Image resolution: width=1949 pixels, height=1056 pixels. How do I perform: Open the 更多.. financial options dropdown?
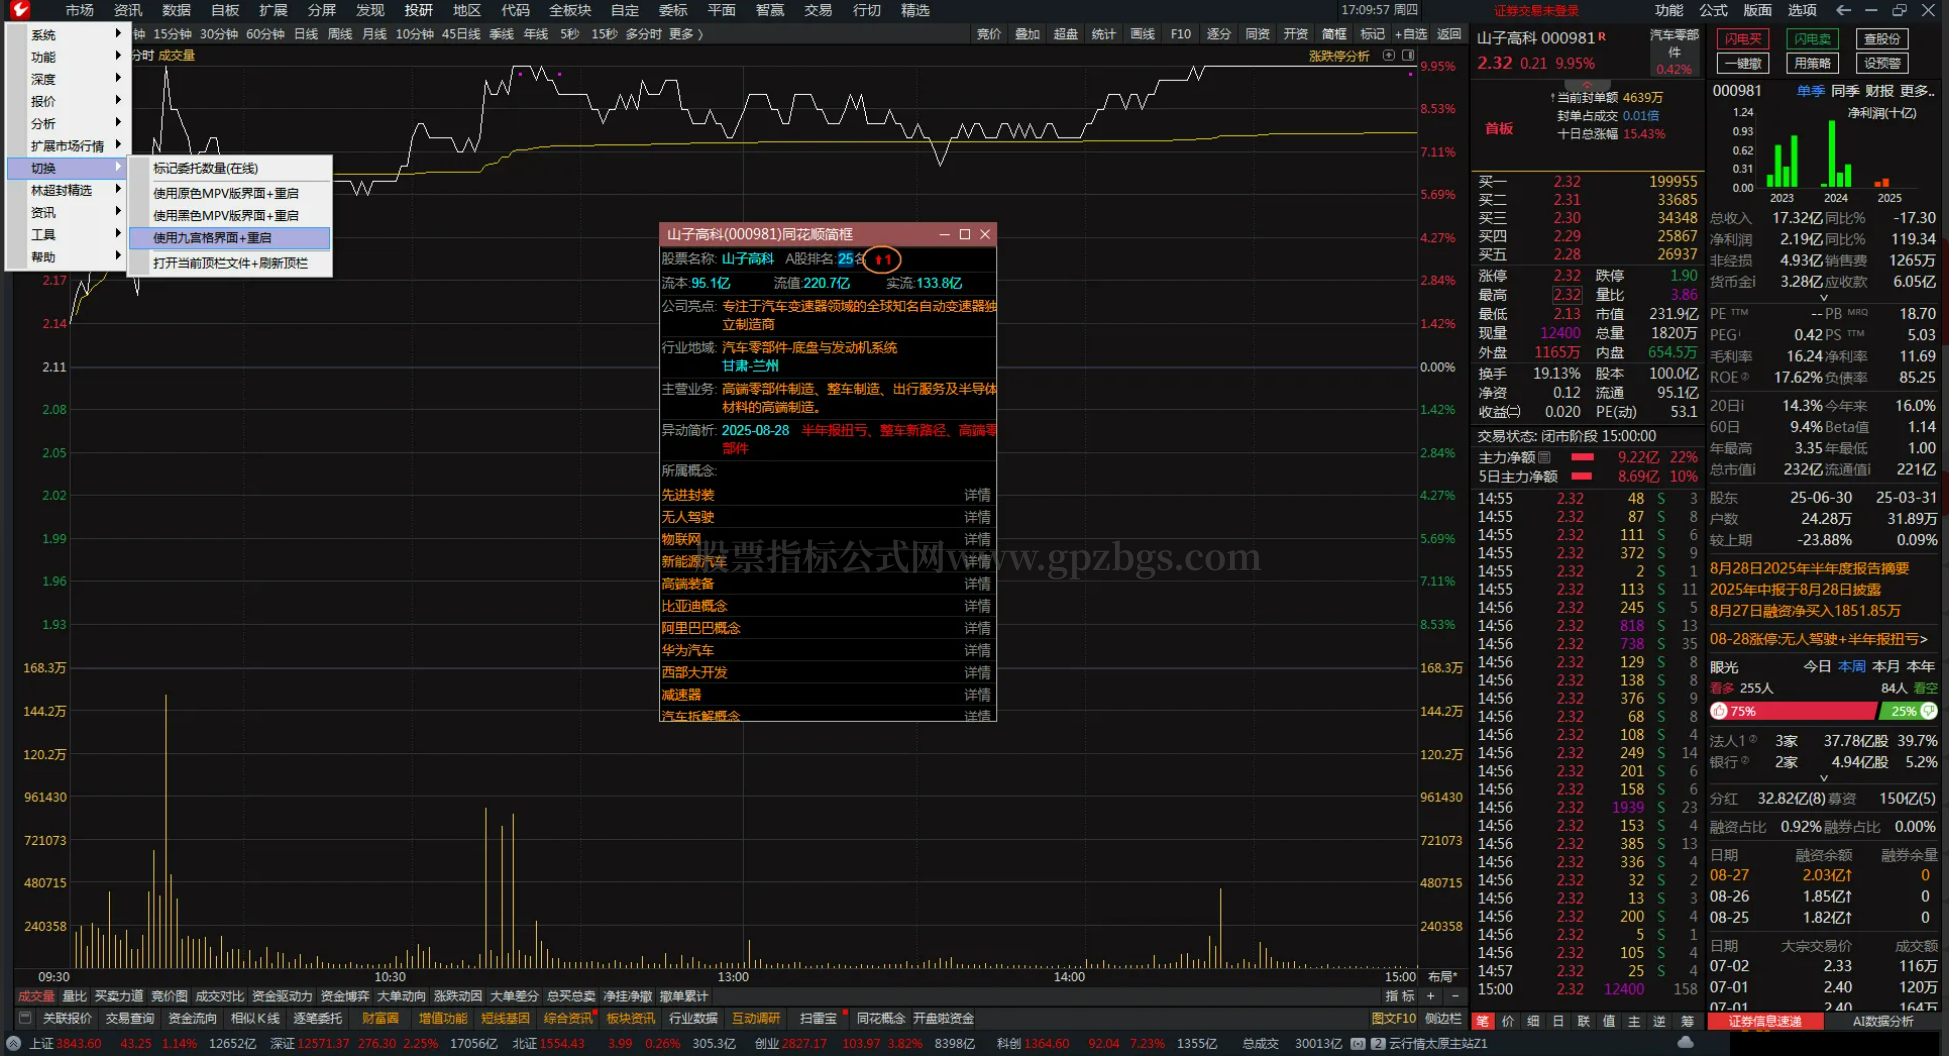coord(1918,91)
